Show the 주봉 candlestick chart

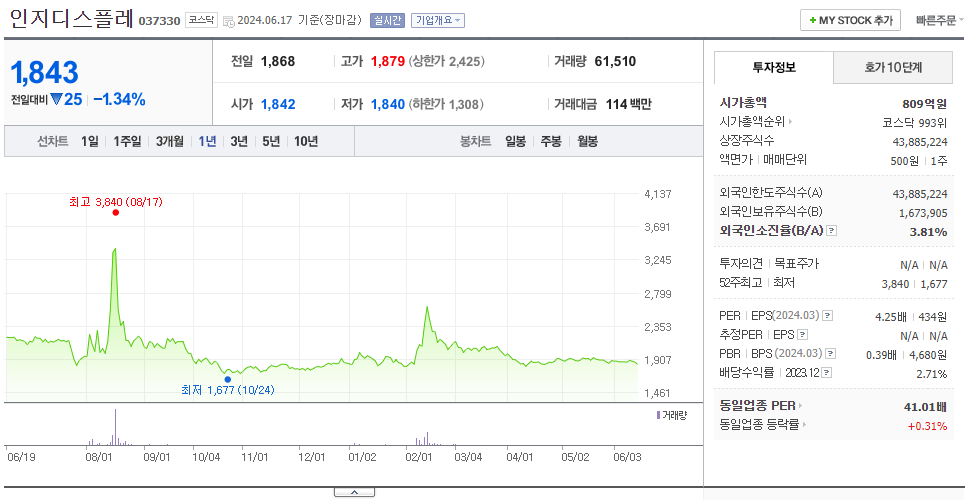[x=551, y=141]
